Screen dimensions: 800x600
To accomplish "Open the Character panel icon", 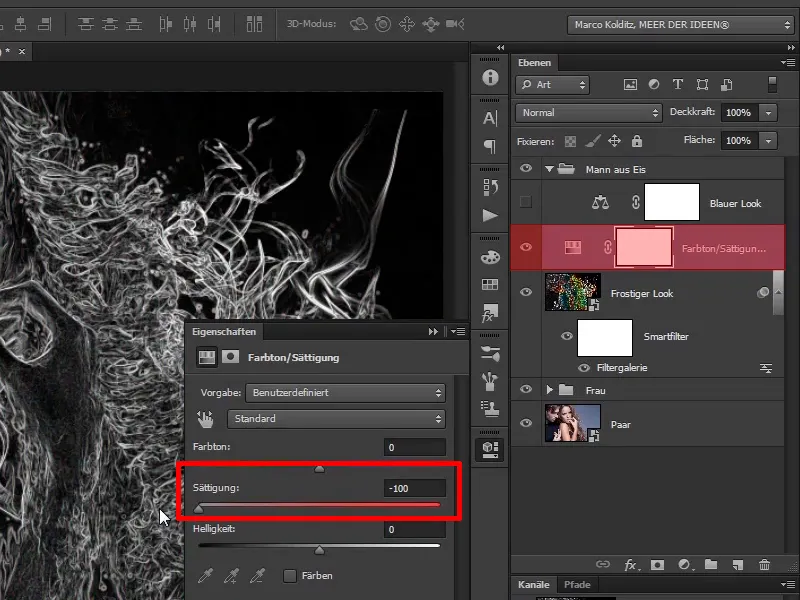I will pyautogui.click(x=490, y=118).
